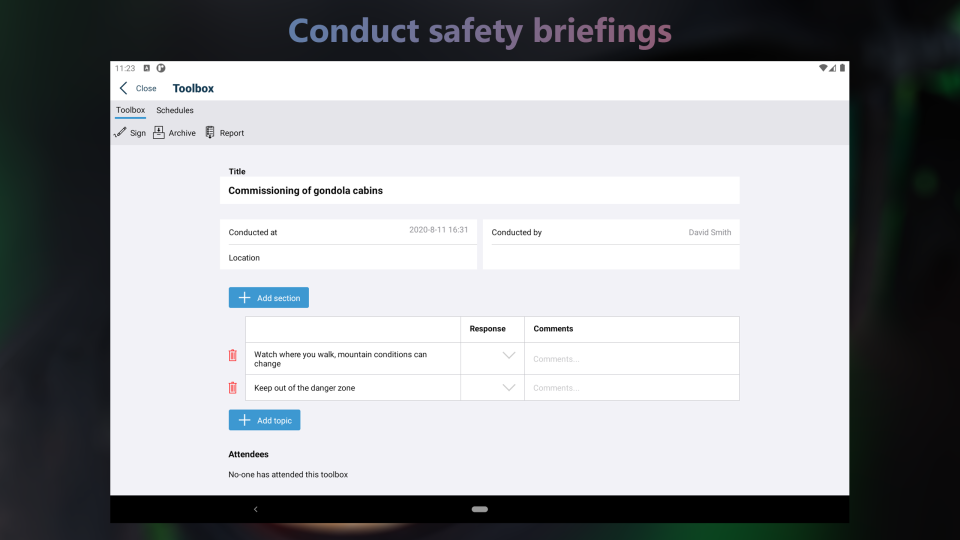Click the Conducted at date 2020-8-11 16:31
This screenshot has height=540, width=960.
438,230
